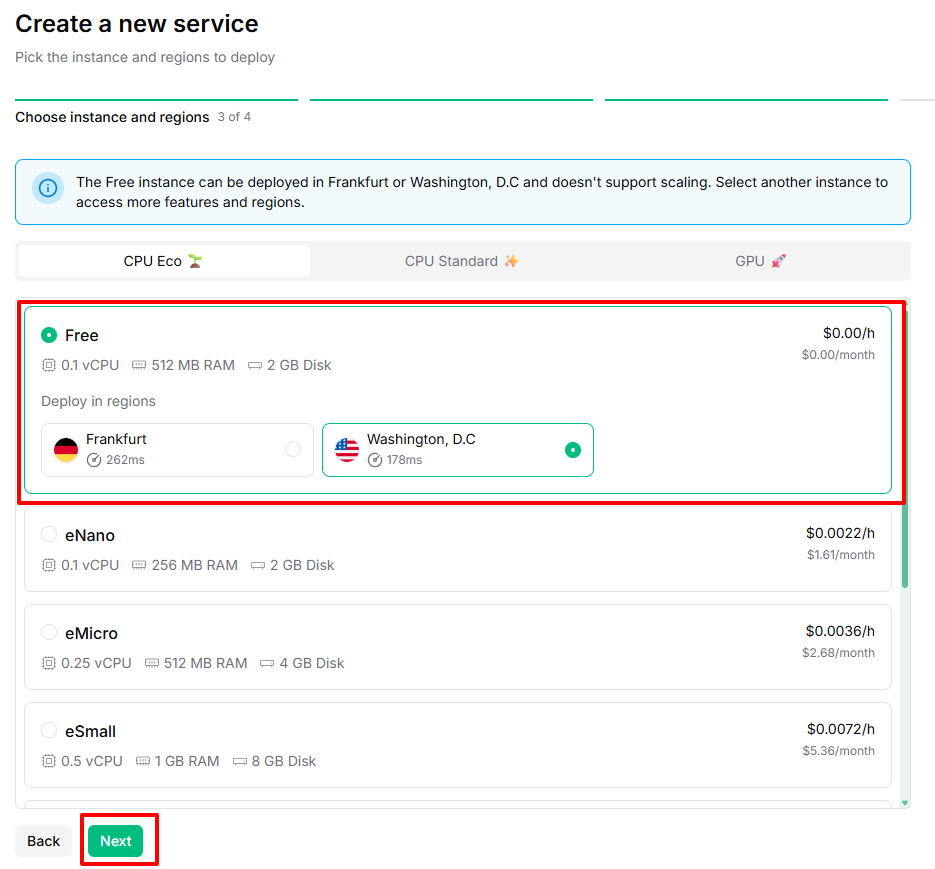The height and width of the screenshot is (869, 935).
Task: Go back with the Back button
Action: click(x=43, y=841)
